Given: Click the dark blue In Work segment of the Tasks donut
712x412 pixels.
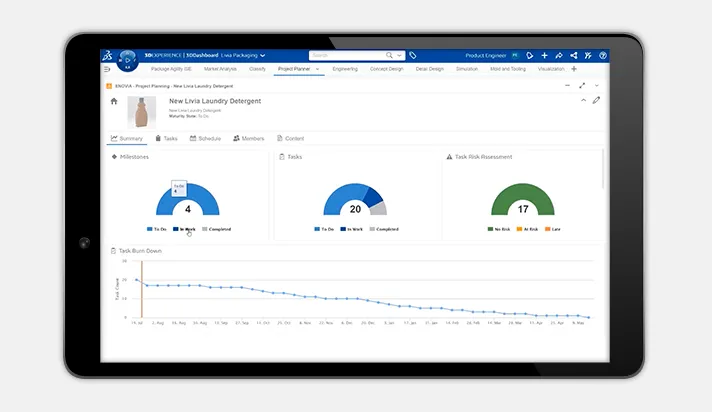Looking at the screenshot, I should [374, 195].
